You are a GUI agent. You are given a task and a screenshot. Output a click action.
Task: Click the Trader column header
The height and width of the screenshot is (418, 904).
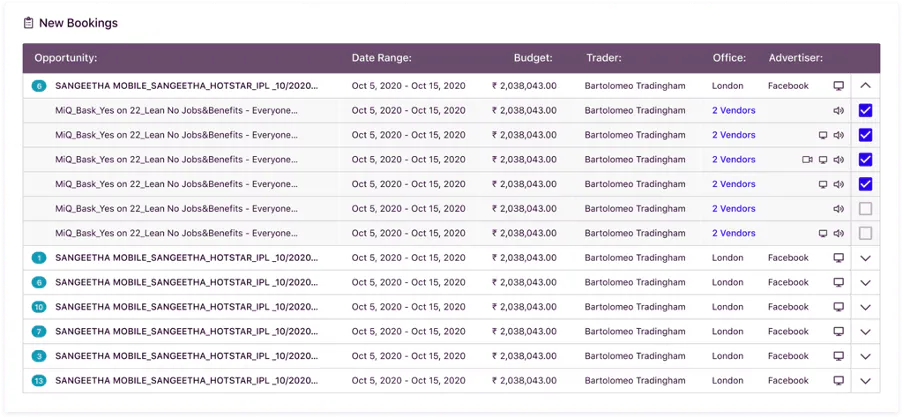click(604, 58)
